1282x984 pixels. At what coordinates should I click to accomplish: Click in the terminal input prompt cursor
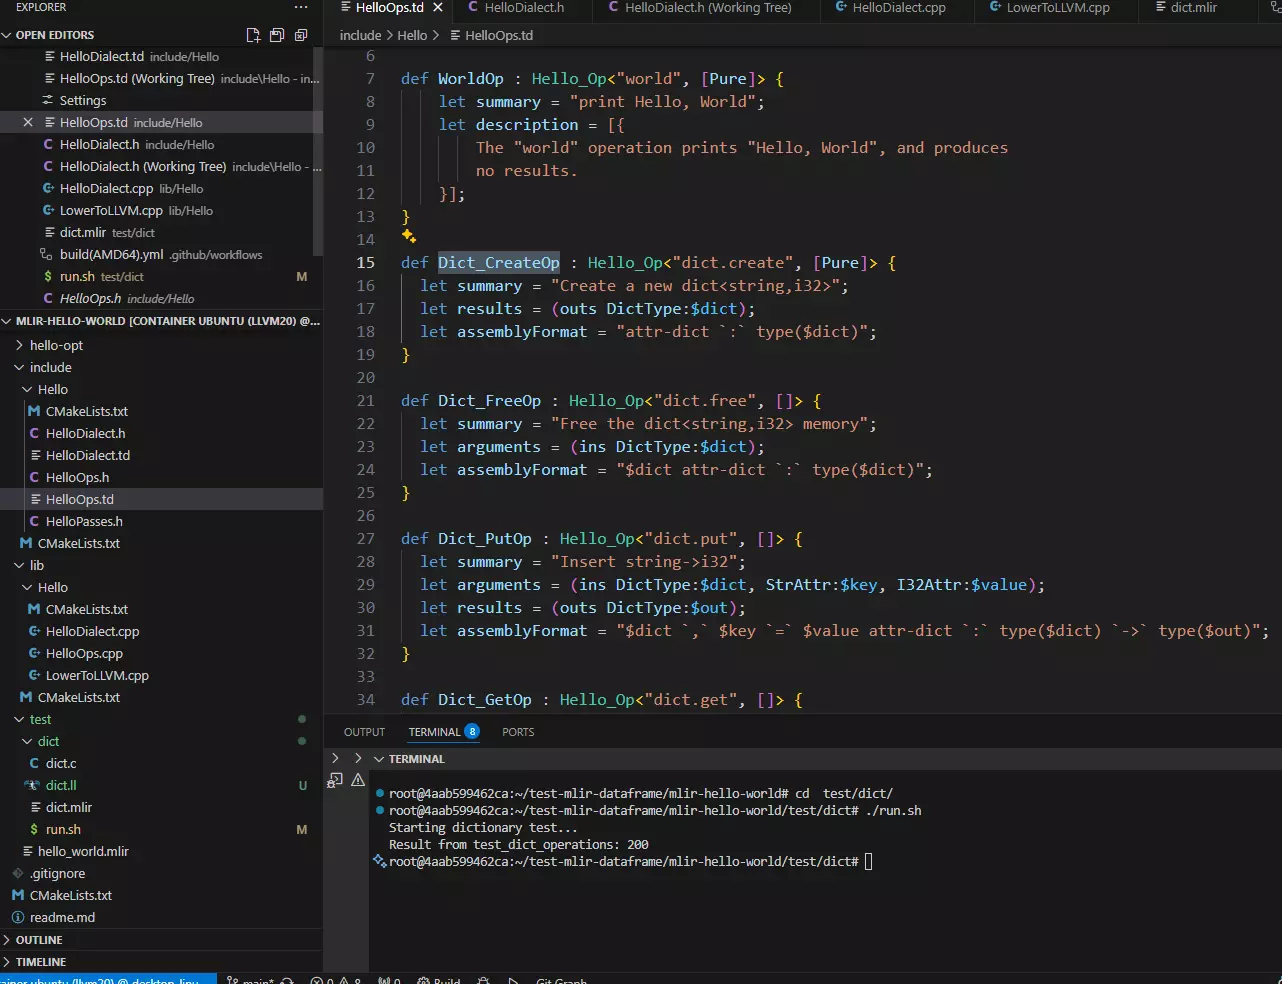coord(868,861)
